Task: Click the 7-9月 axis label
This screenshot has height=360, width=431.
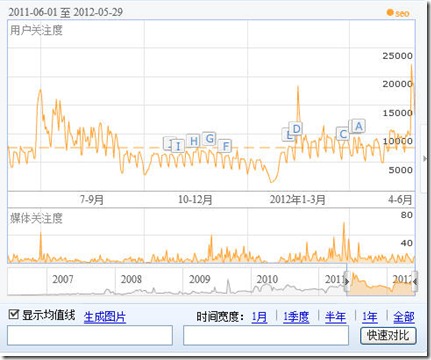Action: 92,200
